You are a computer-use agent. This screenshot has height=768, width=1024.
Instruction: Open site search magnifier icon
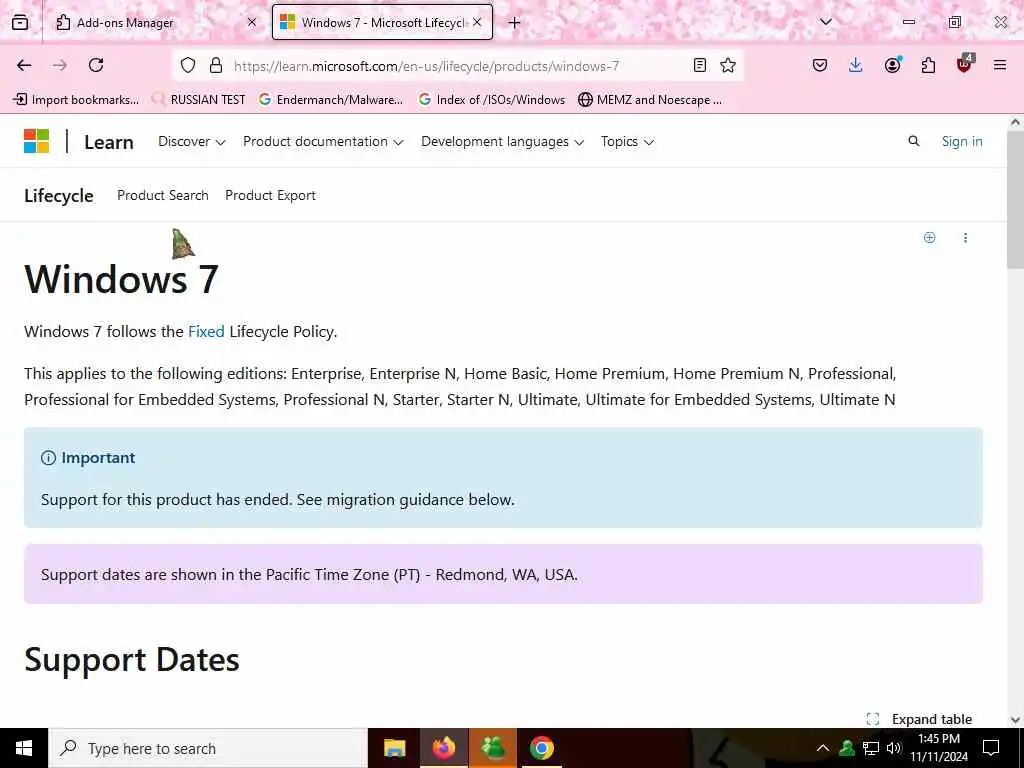point(914,141)
